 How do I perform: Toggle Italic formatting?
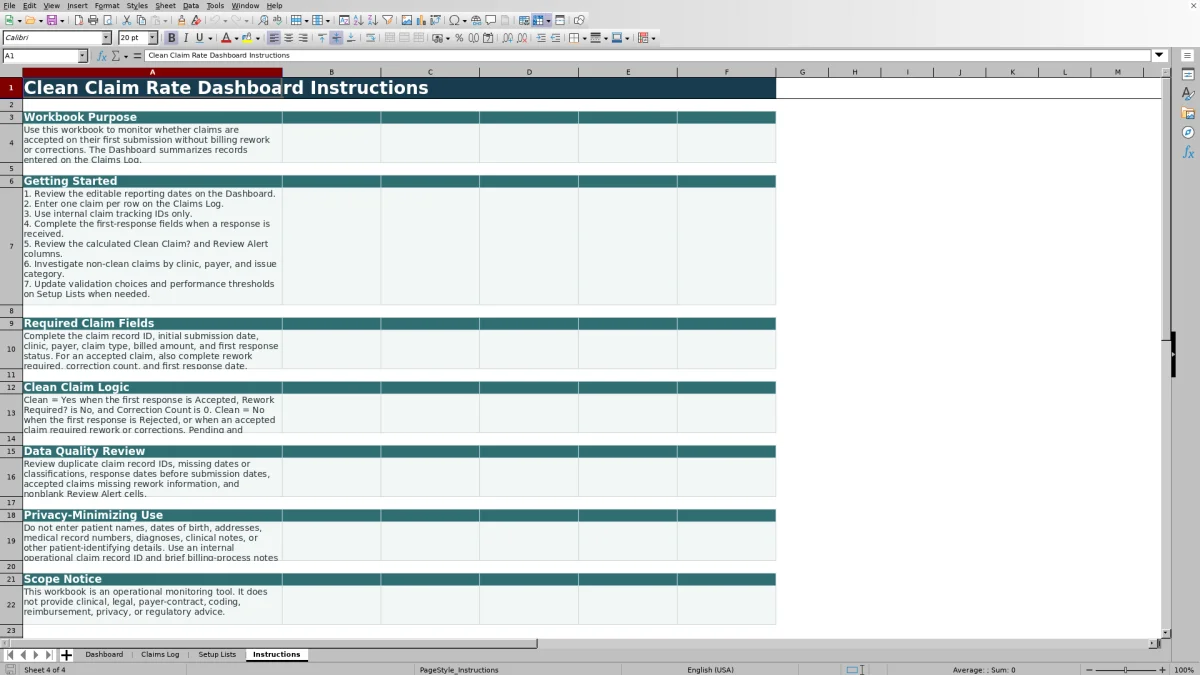[x=185, y=38]
